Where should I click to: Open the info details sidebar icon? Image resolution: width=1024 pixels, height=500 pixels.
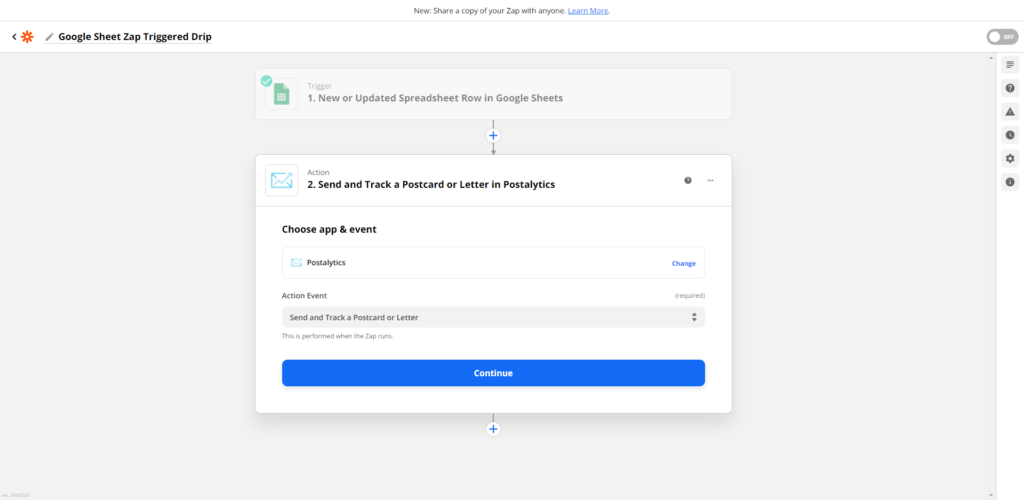(x=1010, y=182)
